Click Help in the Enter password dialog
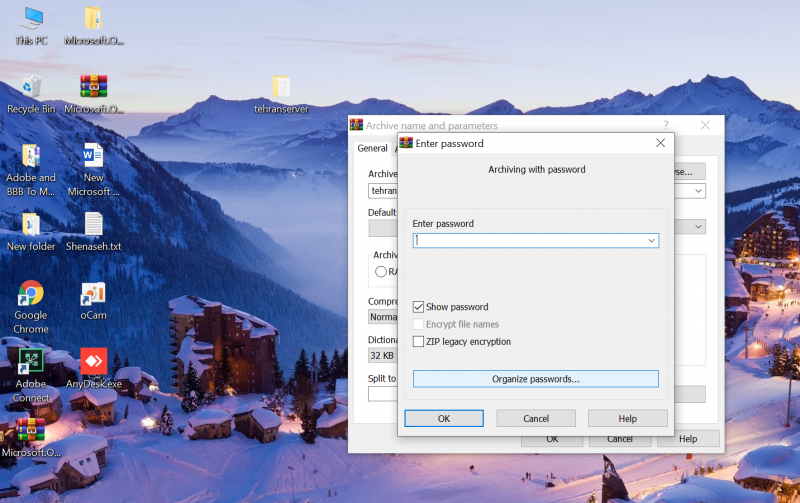This screenshot has height=503, width=800. point(627,418)
